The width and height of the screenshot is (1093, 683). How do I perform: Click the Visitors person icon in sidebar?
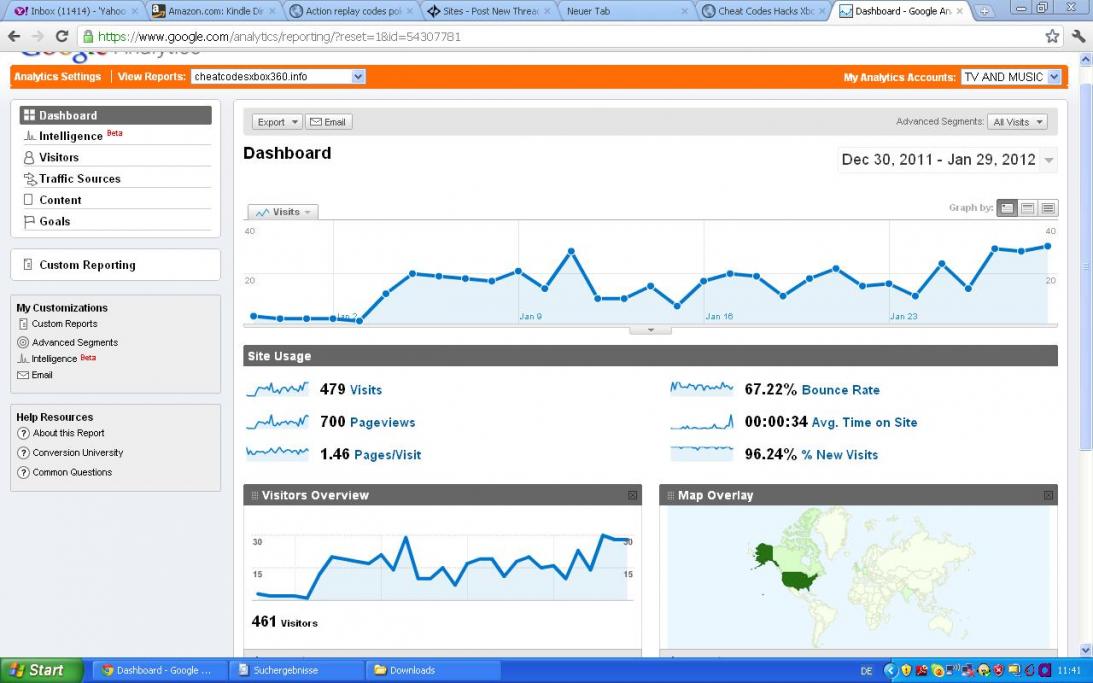tap(29, 158)
